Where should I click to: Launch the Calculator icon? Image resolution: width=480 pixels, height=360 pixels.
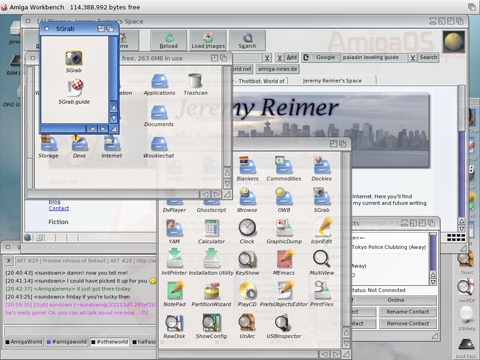211,228
